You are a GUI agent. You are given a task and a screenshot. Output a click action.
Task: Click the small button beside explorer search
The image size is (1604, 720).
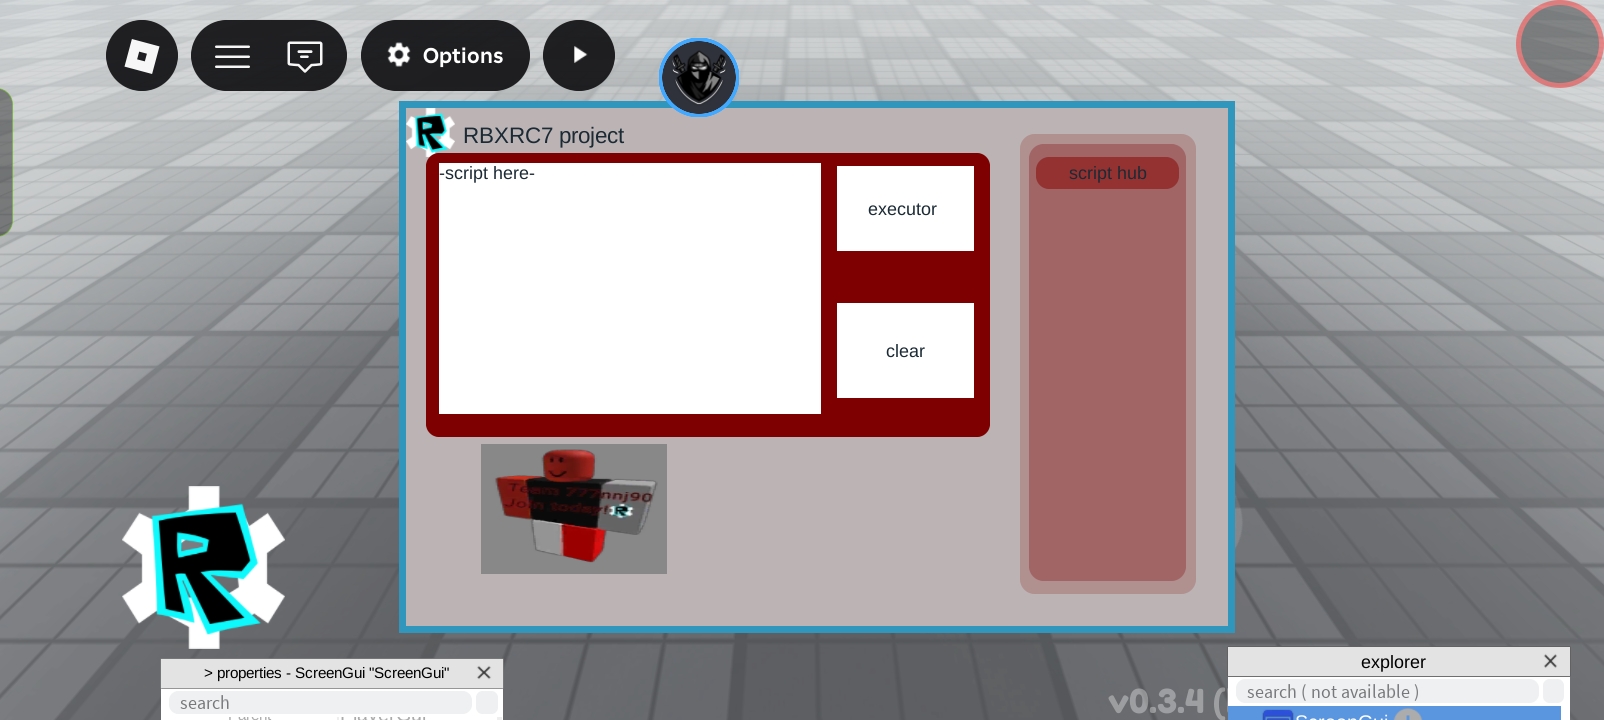point(1553,691)
